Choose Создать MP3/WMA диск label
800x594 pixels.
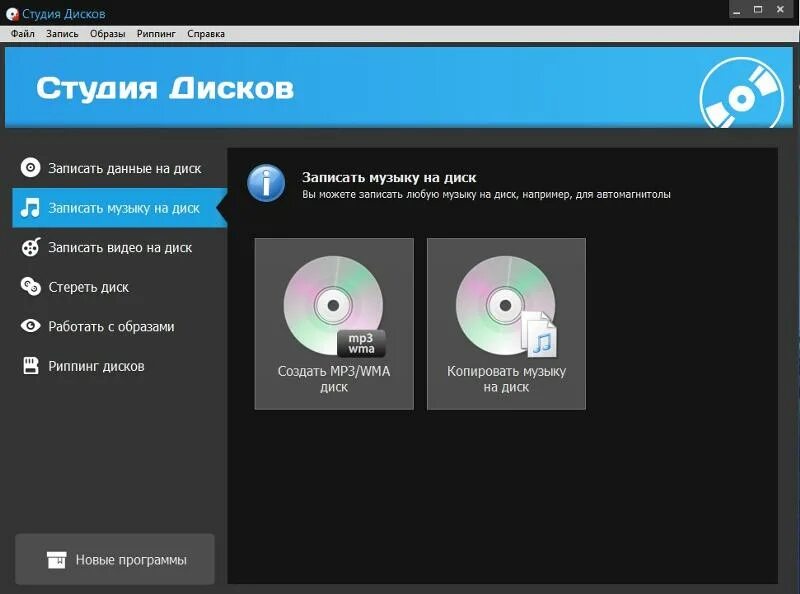334,379
